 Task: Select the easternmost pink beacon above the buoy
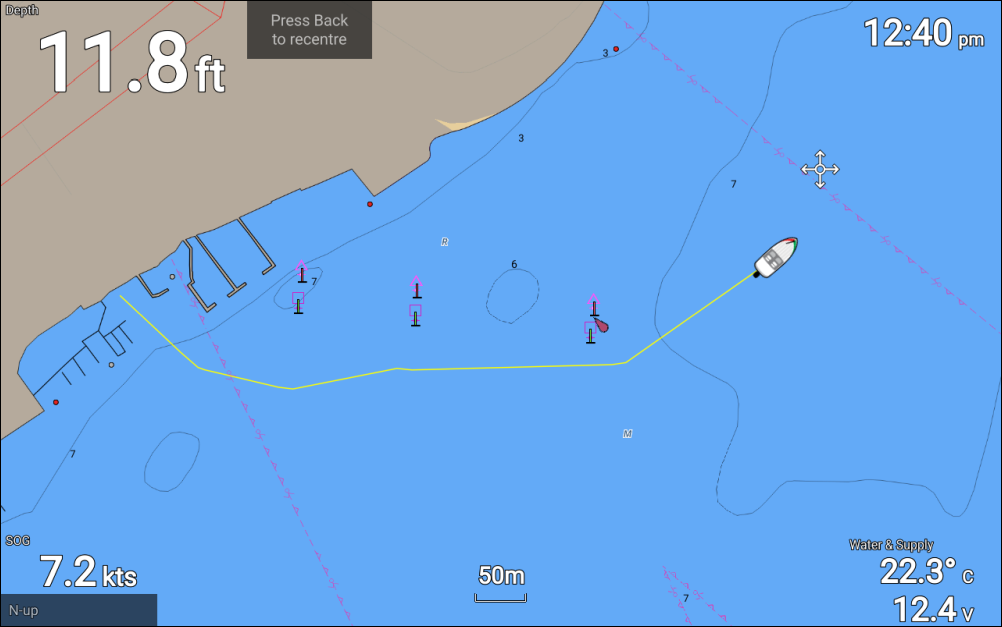(x=594, y=305)
